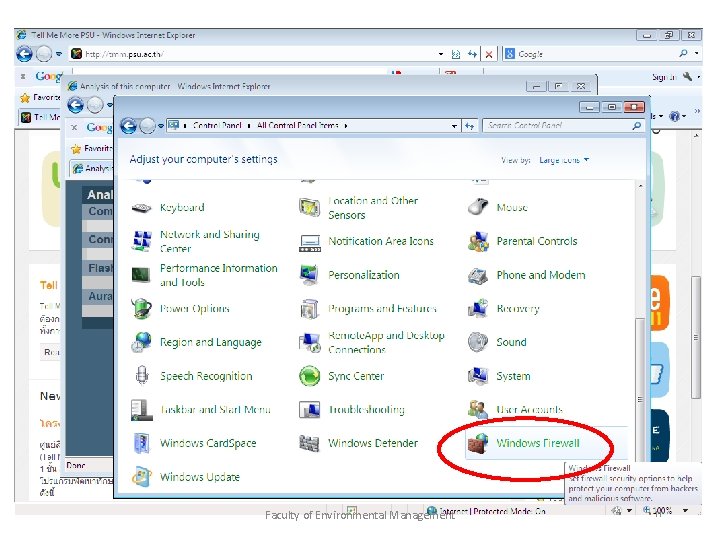Open the Region and Language icon
The width and height of the screenshot is (720, 540).
click(x=141, y=342)
